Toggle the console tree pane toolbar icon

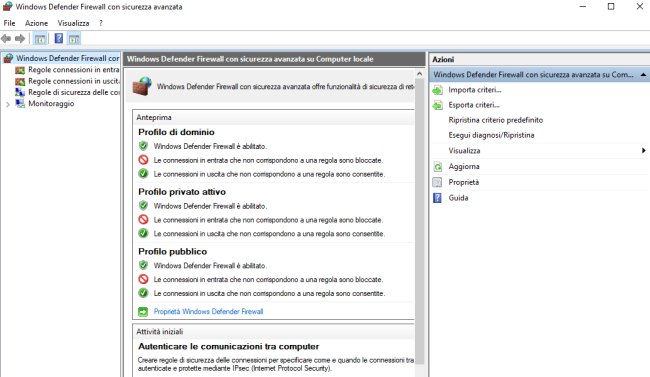(x=40, y=39)
